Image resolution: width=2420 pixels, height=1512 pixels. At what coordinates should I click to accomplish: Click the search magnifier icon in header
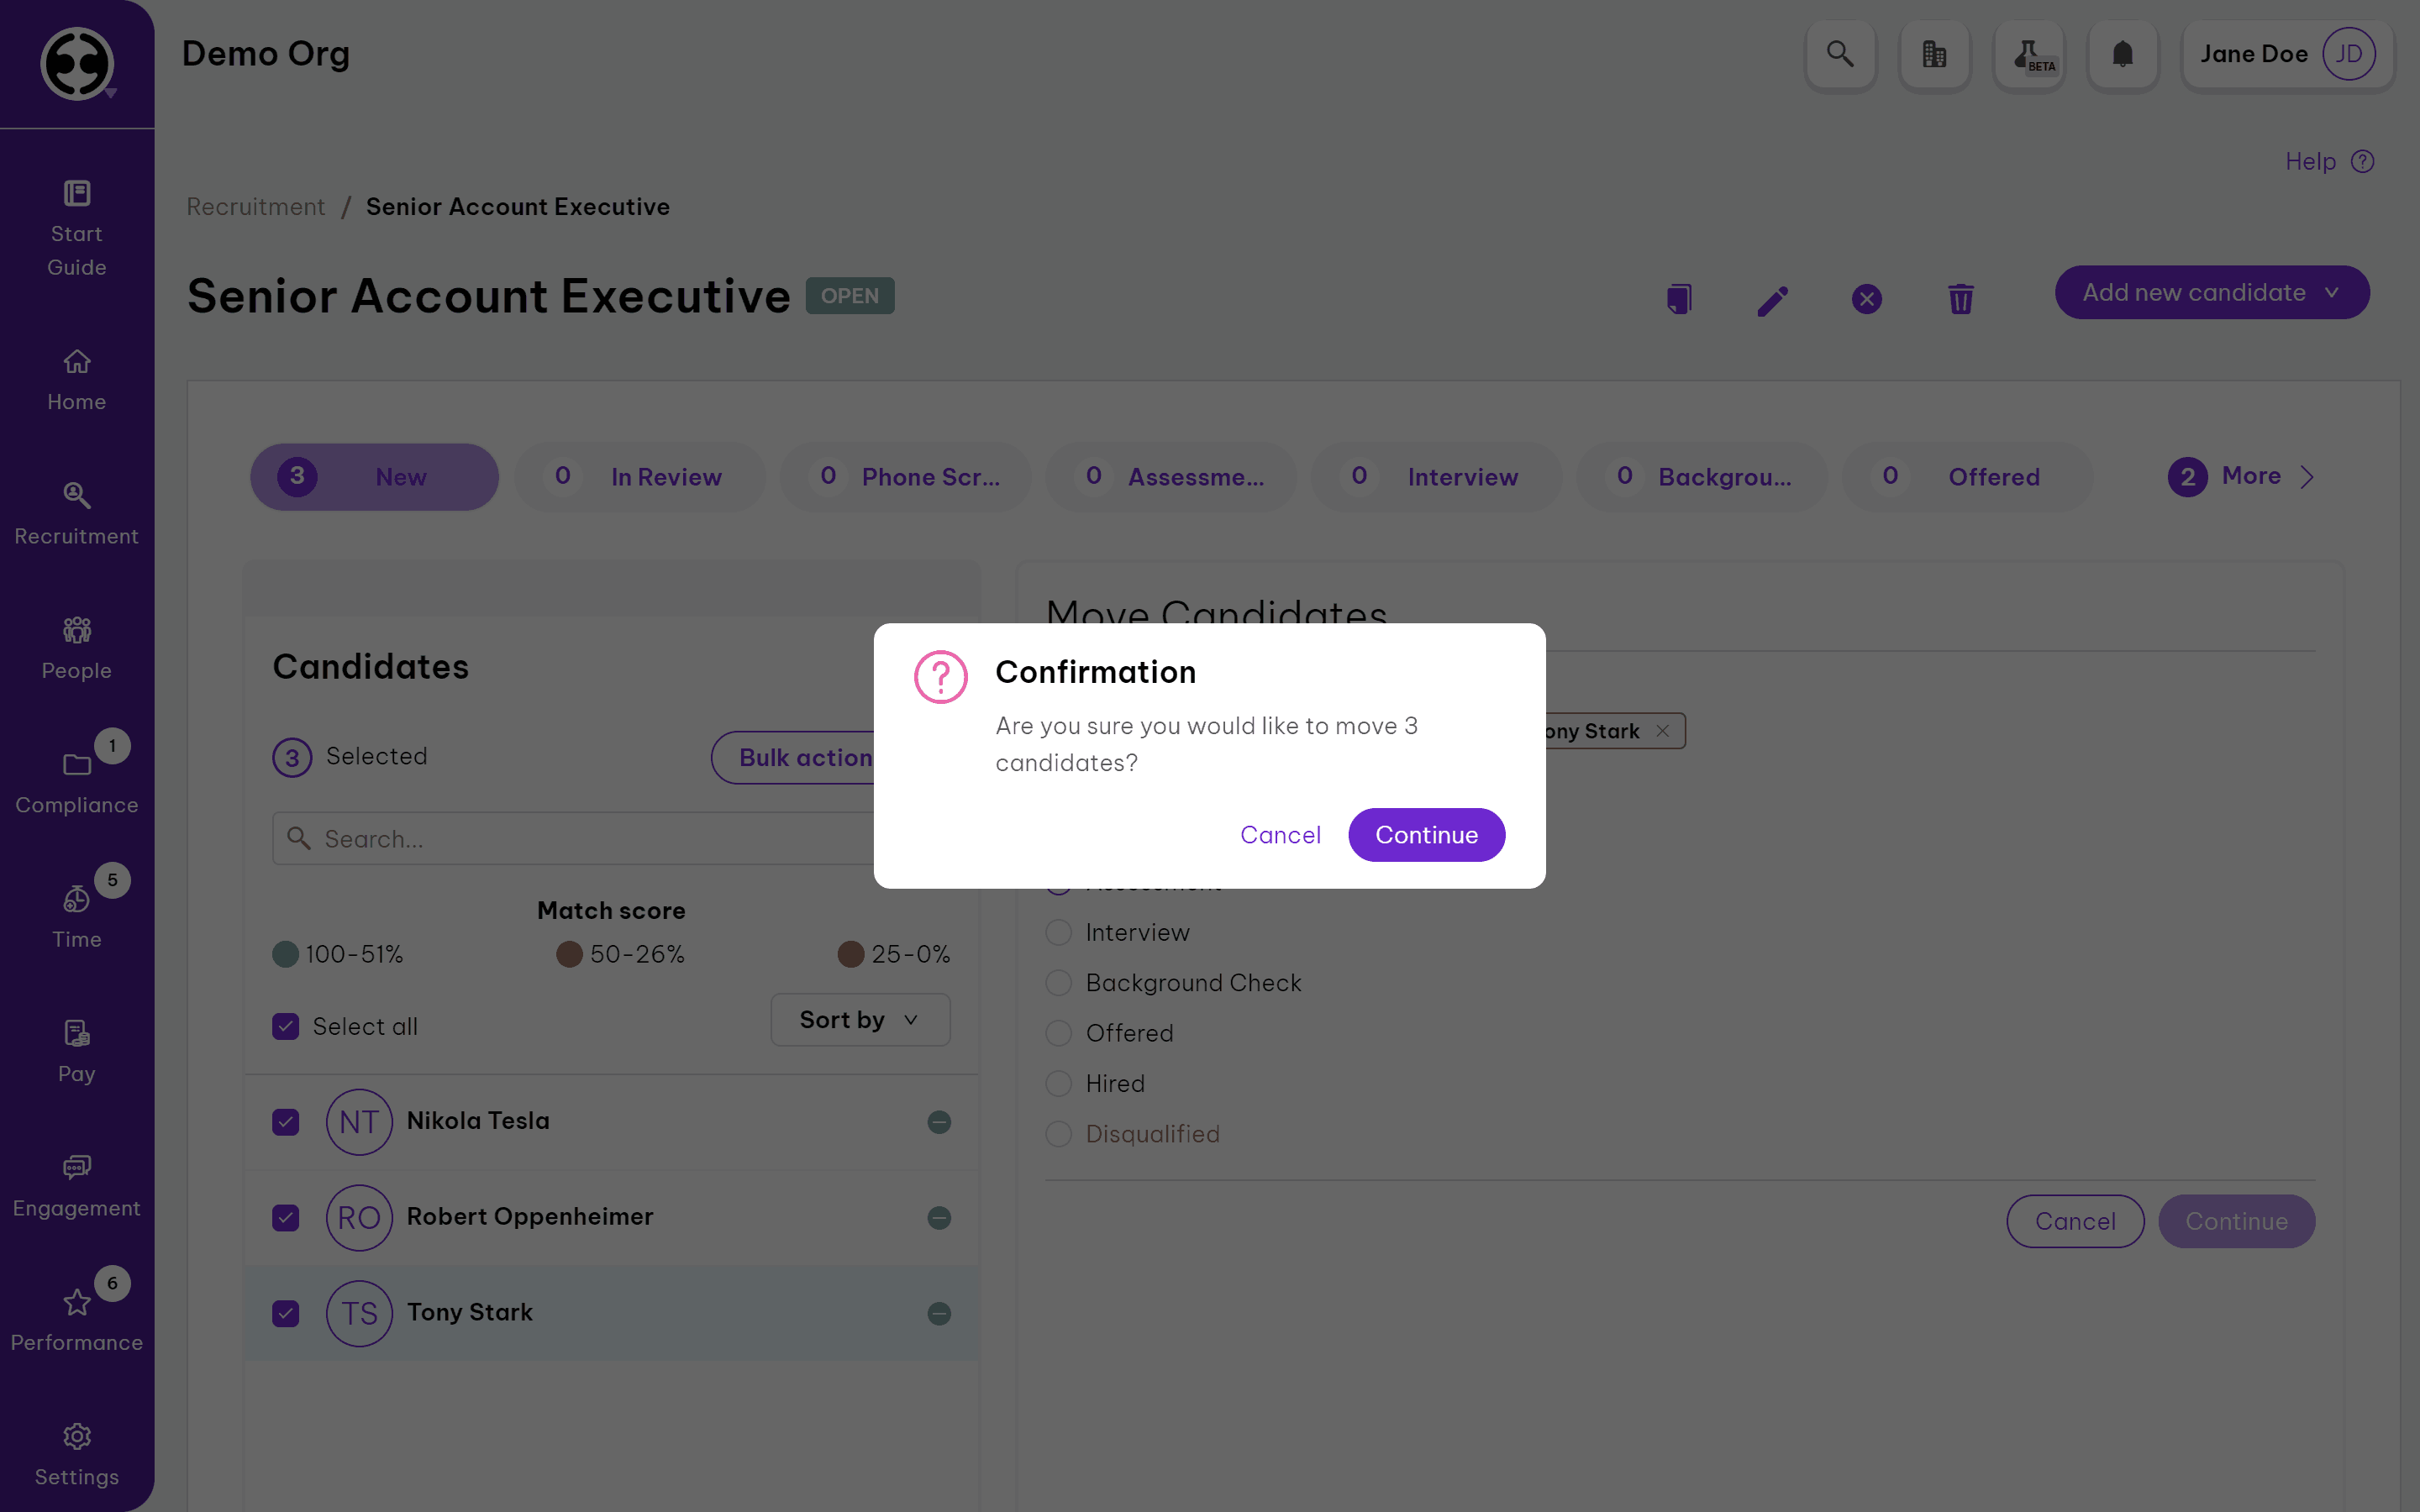pos(1840,54)
